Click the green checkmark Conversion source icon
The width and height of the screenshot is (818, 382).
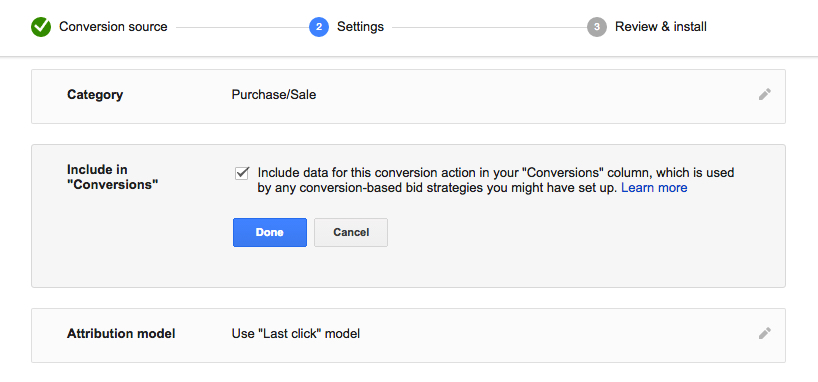[x=41, y=27]
